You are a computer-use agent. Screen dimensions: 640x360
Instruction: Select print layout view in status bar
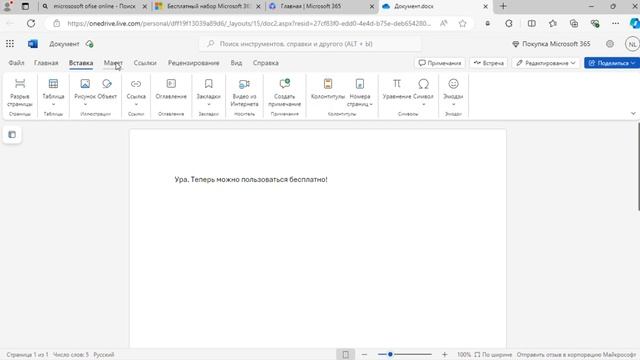(345, 355)
